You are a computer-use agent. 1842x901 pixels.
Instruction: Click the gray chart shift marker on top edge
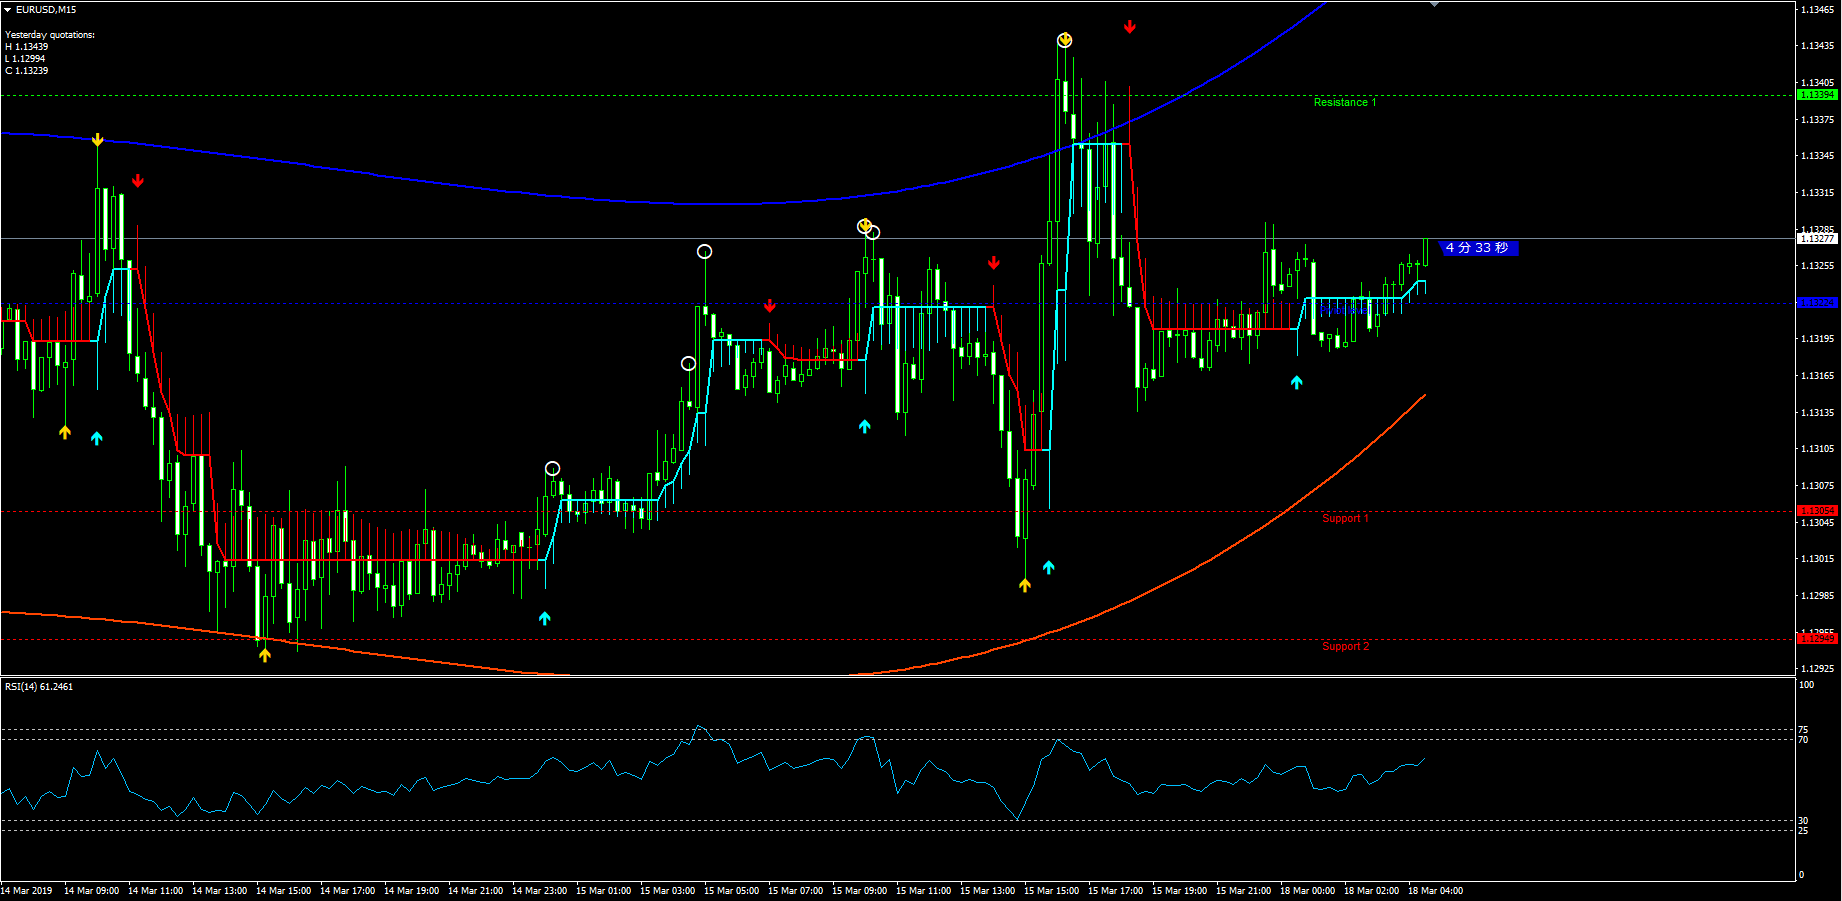click(1435, 5)
